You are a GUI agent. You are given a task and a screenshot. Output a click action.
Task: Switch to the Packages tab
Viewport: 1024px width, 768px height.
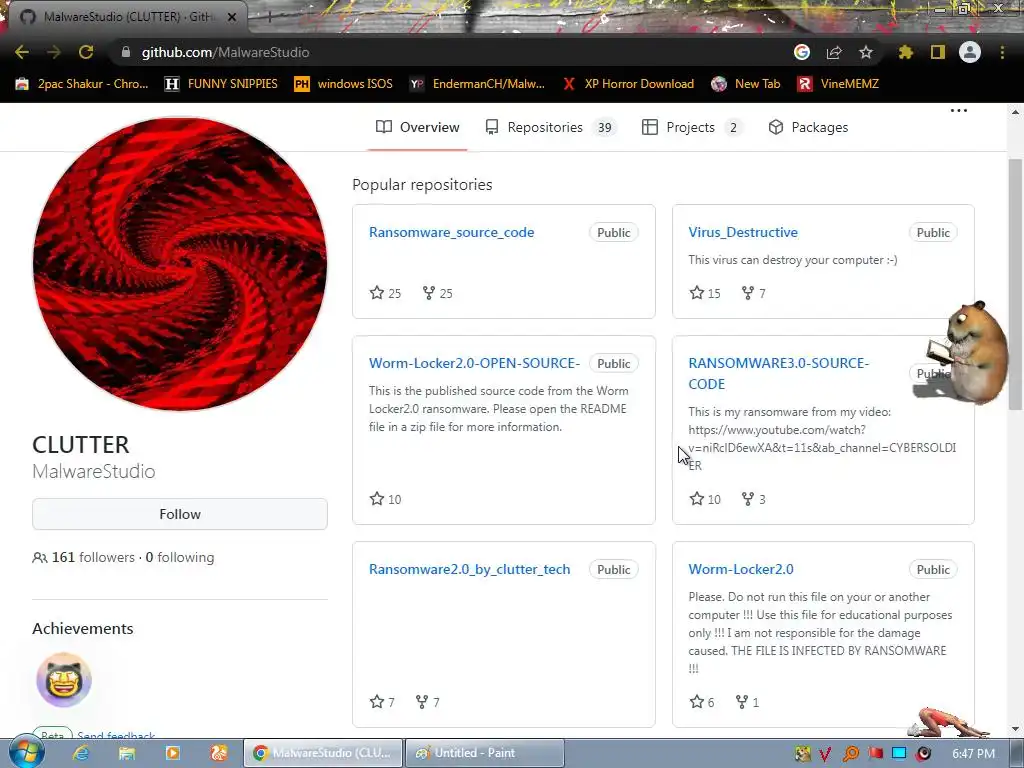tap(808, 127)
